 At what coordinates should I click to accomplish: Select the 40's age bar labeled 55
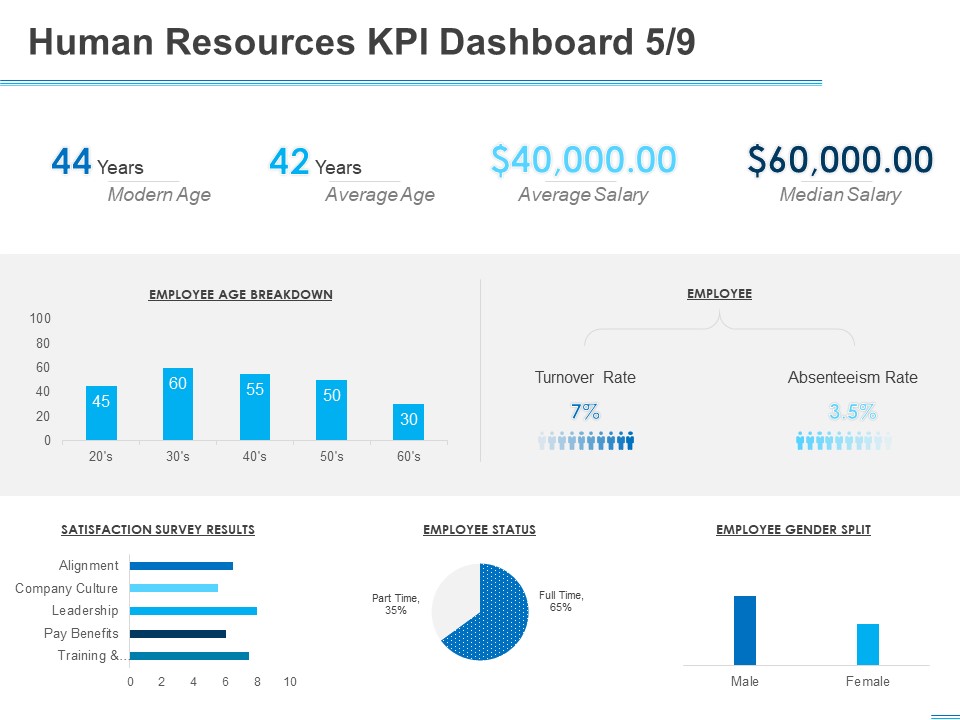pyautogui.click(x=255, y=407)
